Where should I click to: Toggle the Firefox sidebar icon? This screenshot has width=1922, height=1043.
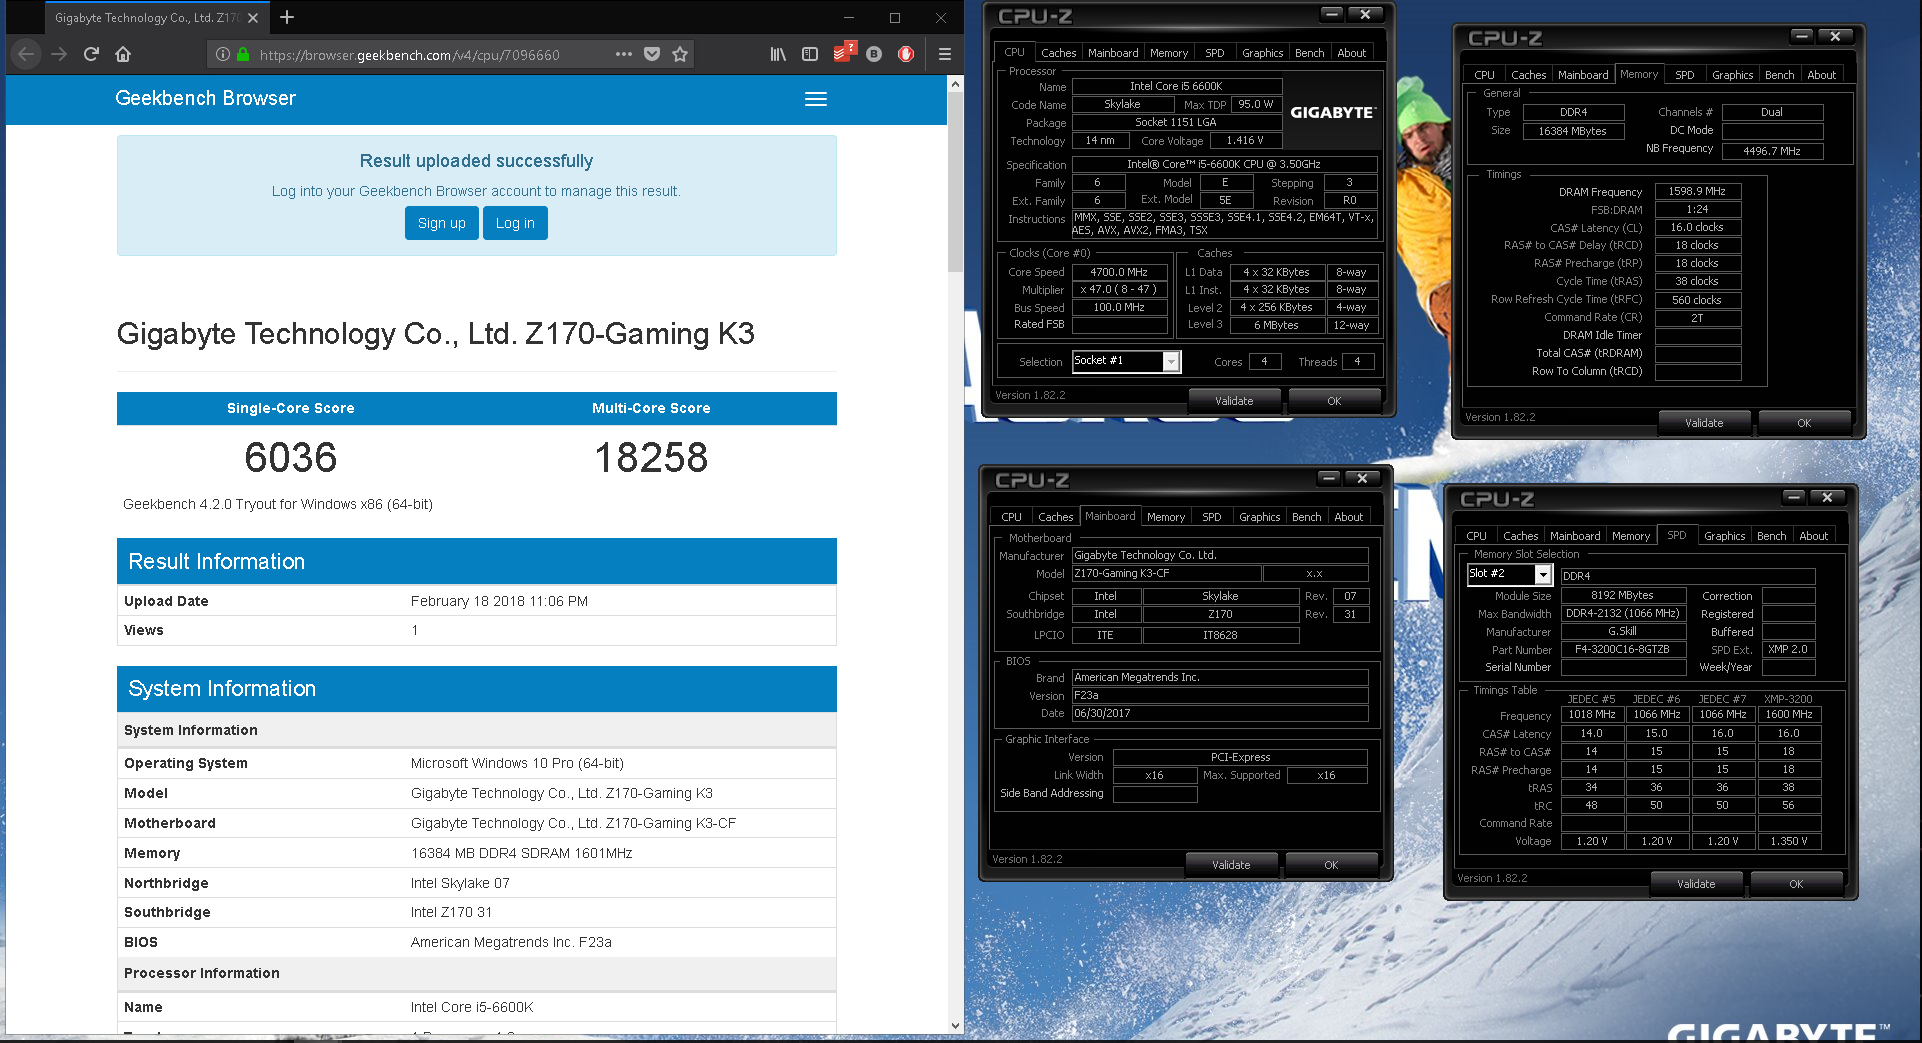click(810, 54)
